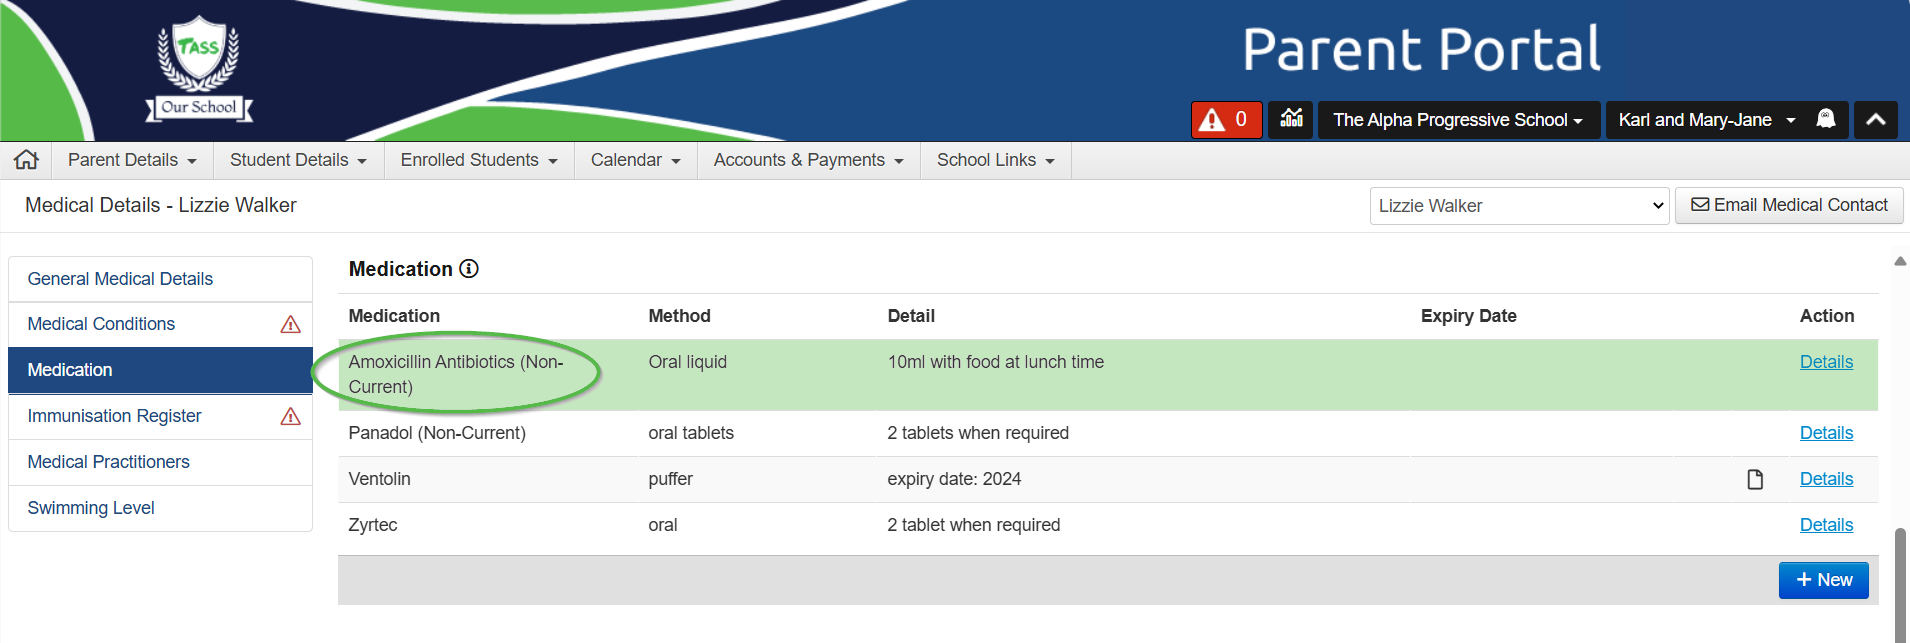Open the Parent Details menu

(x=132, y=160)
